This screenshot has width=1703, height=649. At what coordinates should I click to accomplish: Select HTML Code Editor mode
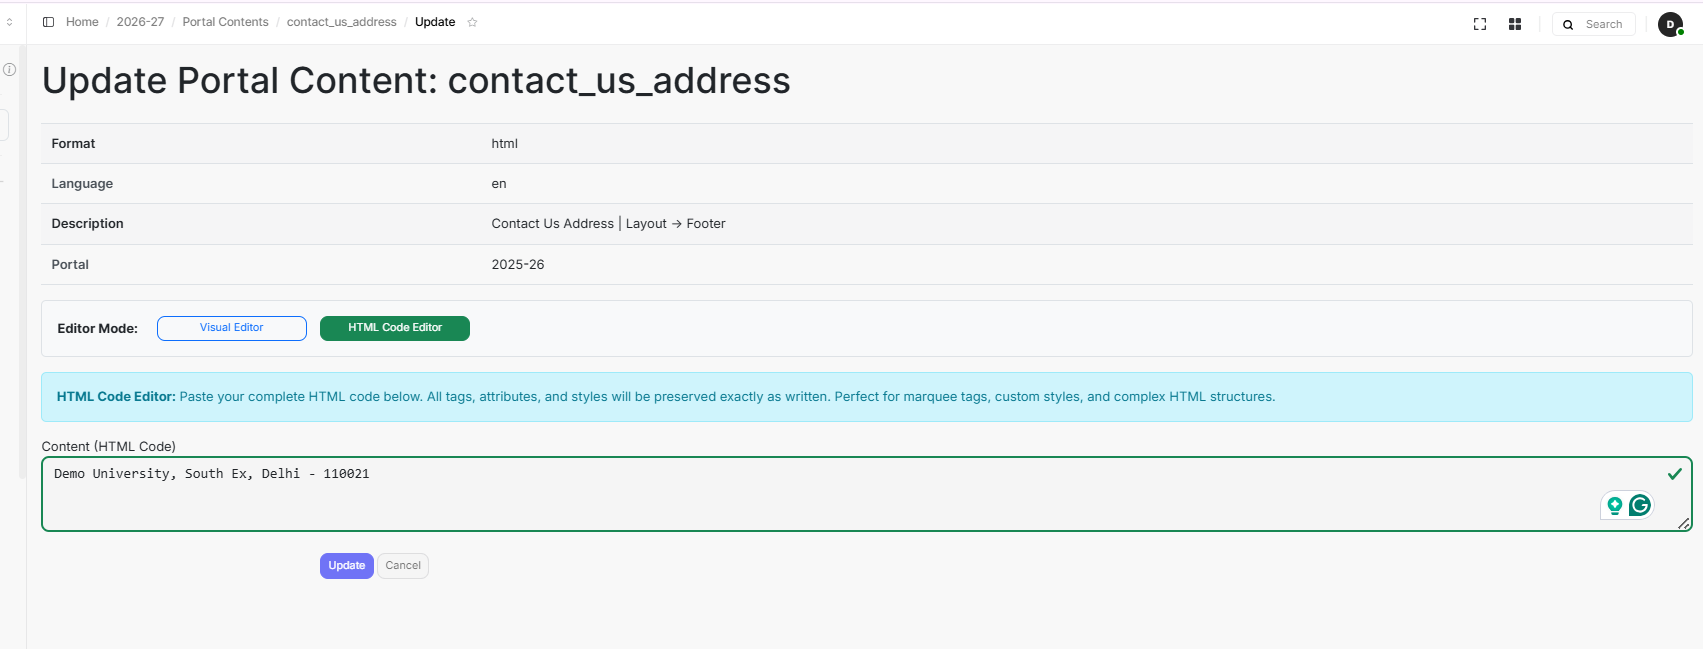click(x=395, y=328)
